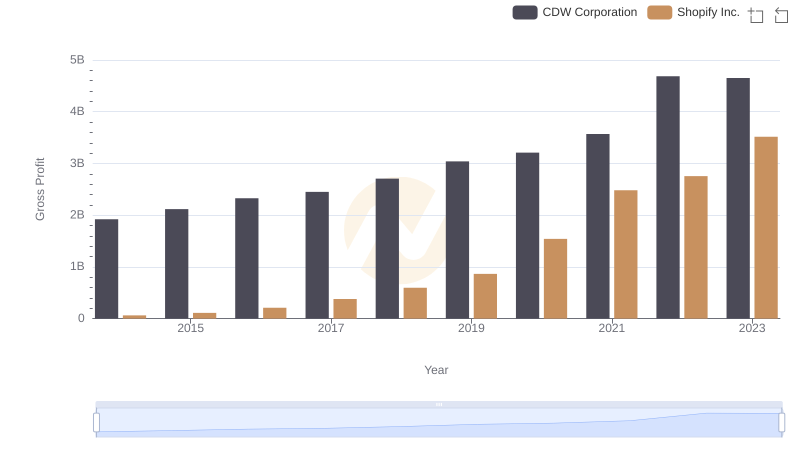
Task: Click the CDW Corporation bar for 2023
Action: tap(738, 198)
